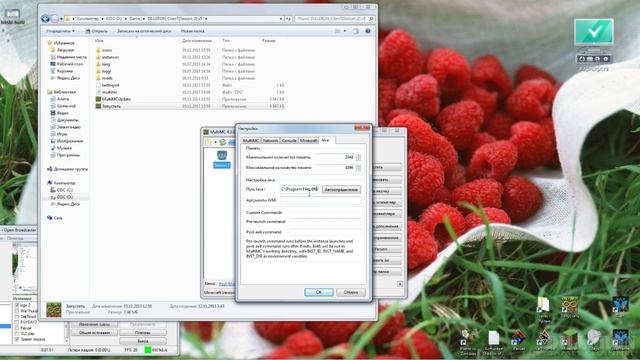The image size is (640, 360).
Task: Go back in Explorer navigation
Action: (x=45, y=19)
